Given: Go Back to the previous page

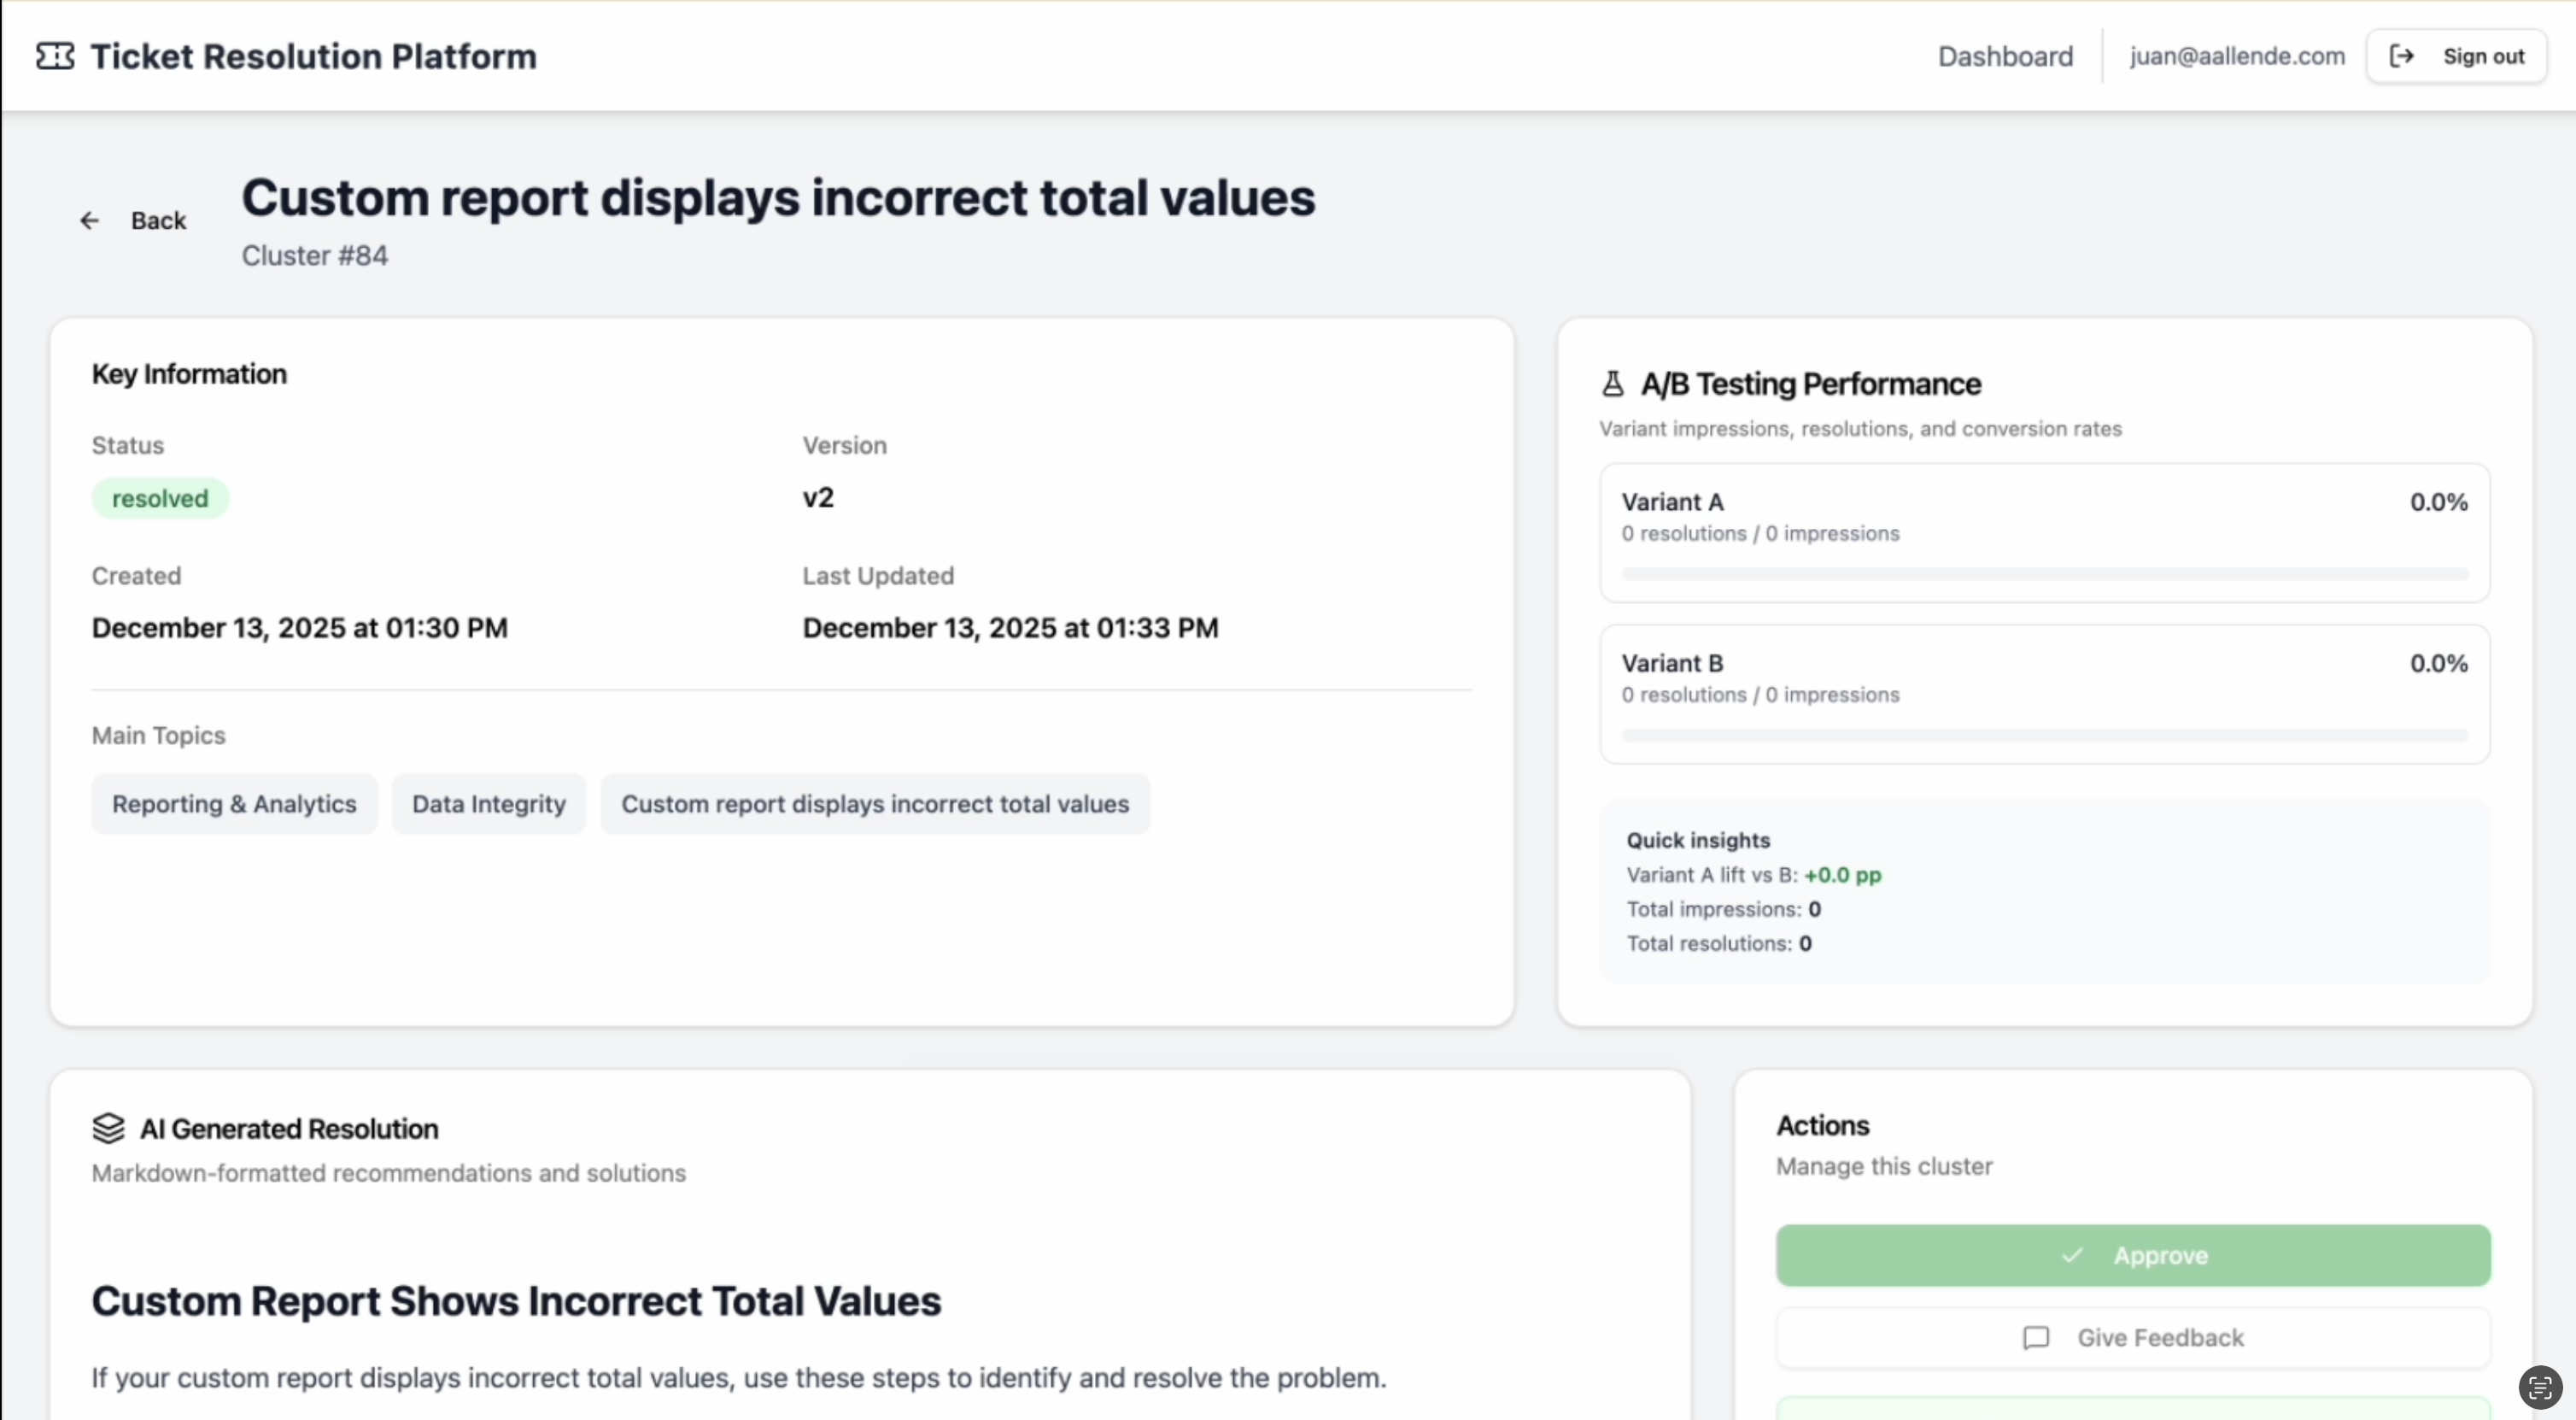Looking at the screenshot, I should (157, 220).
